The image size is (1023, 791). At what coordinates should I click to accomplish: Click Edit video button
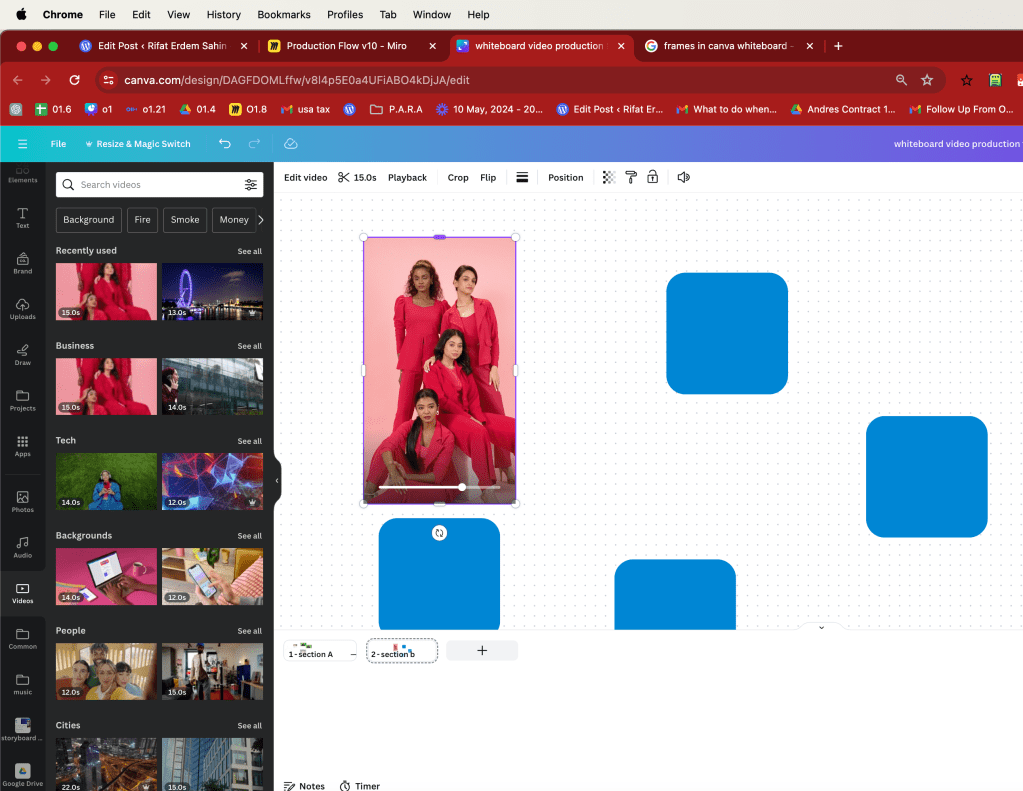(x=305, y=178)
